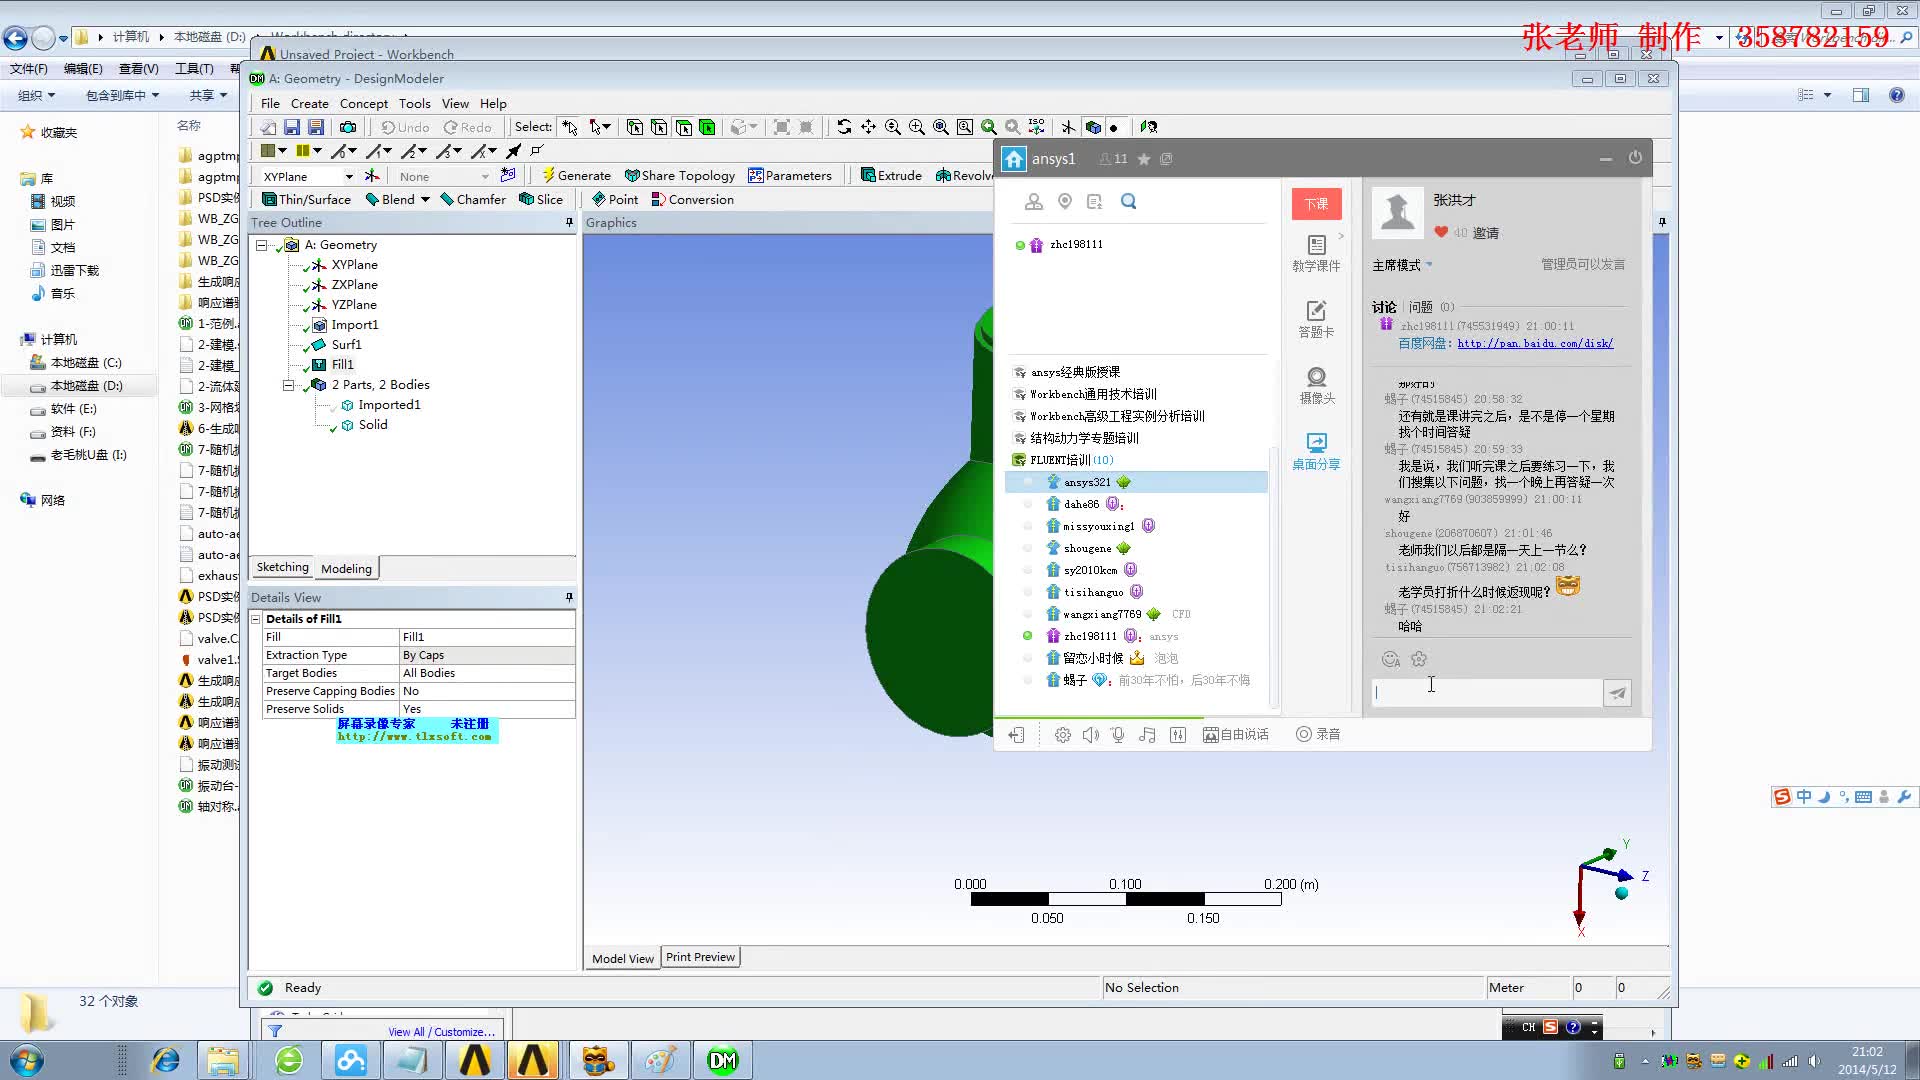Toggle microphone in chat toolbar

[1118, 735]
